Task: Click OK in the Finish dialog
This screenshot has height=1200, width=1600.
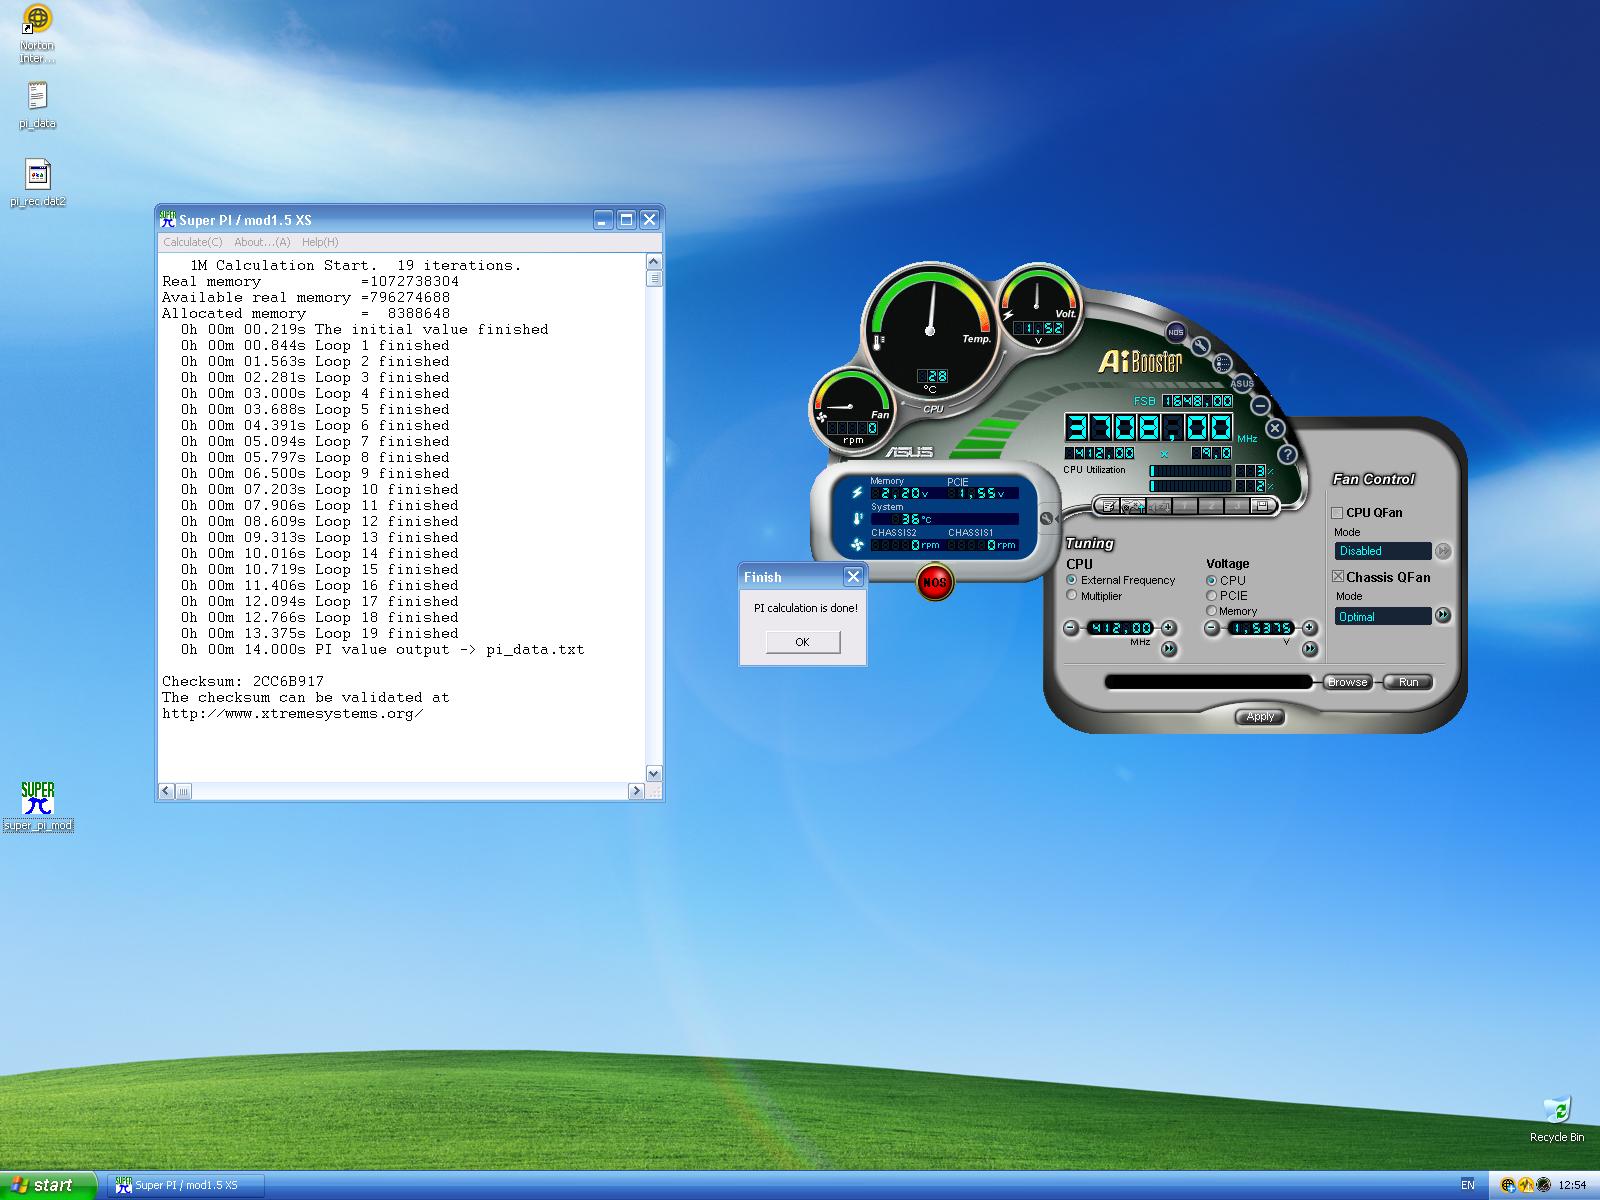Action: click(802, 642)
